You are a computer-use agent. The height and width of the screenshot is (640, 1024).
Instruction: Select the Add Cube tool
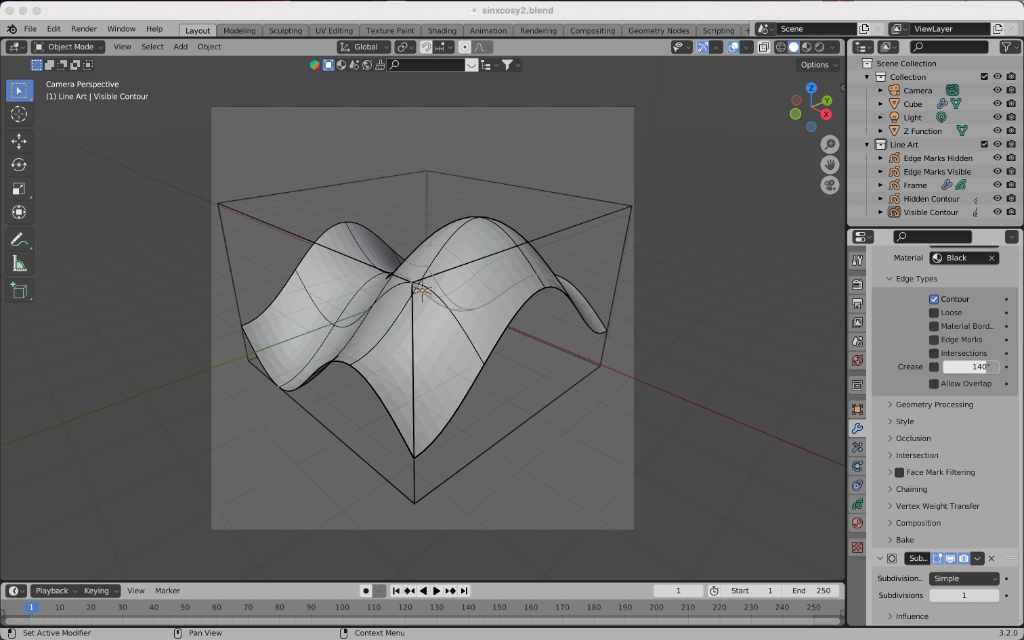point(19,291)
